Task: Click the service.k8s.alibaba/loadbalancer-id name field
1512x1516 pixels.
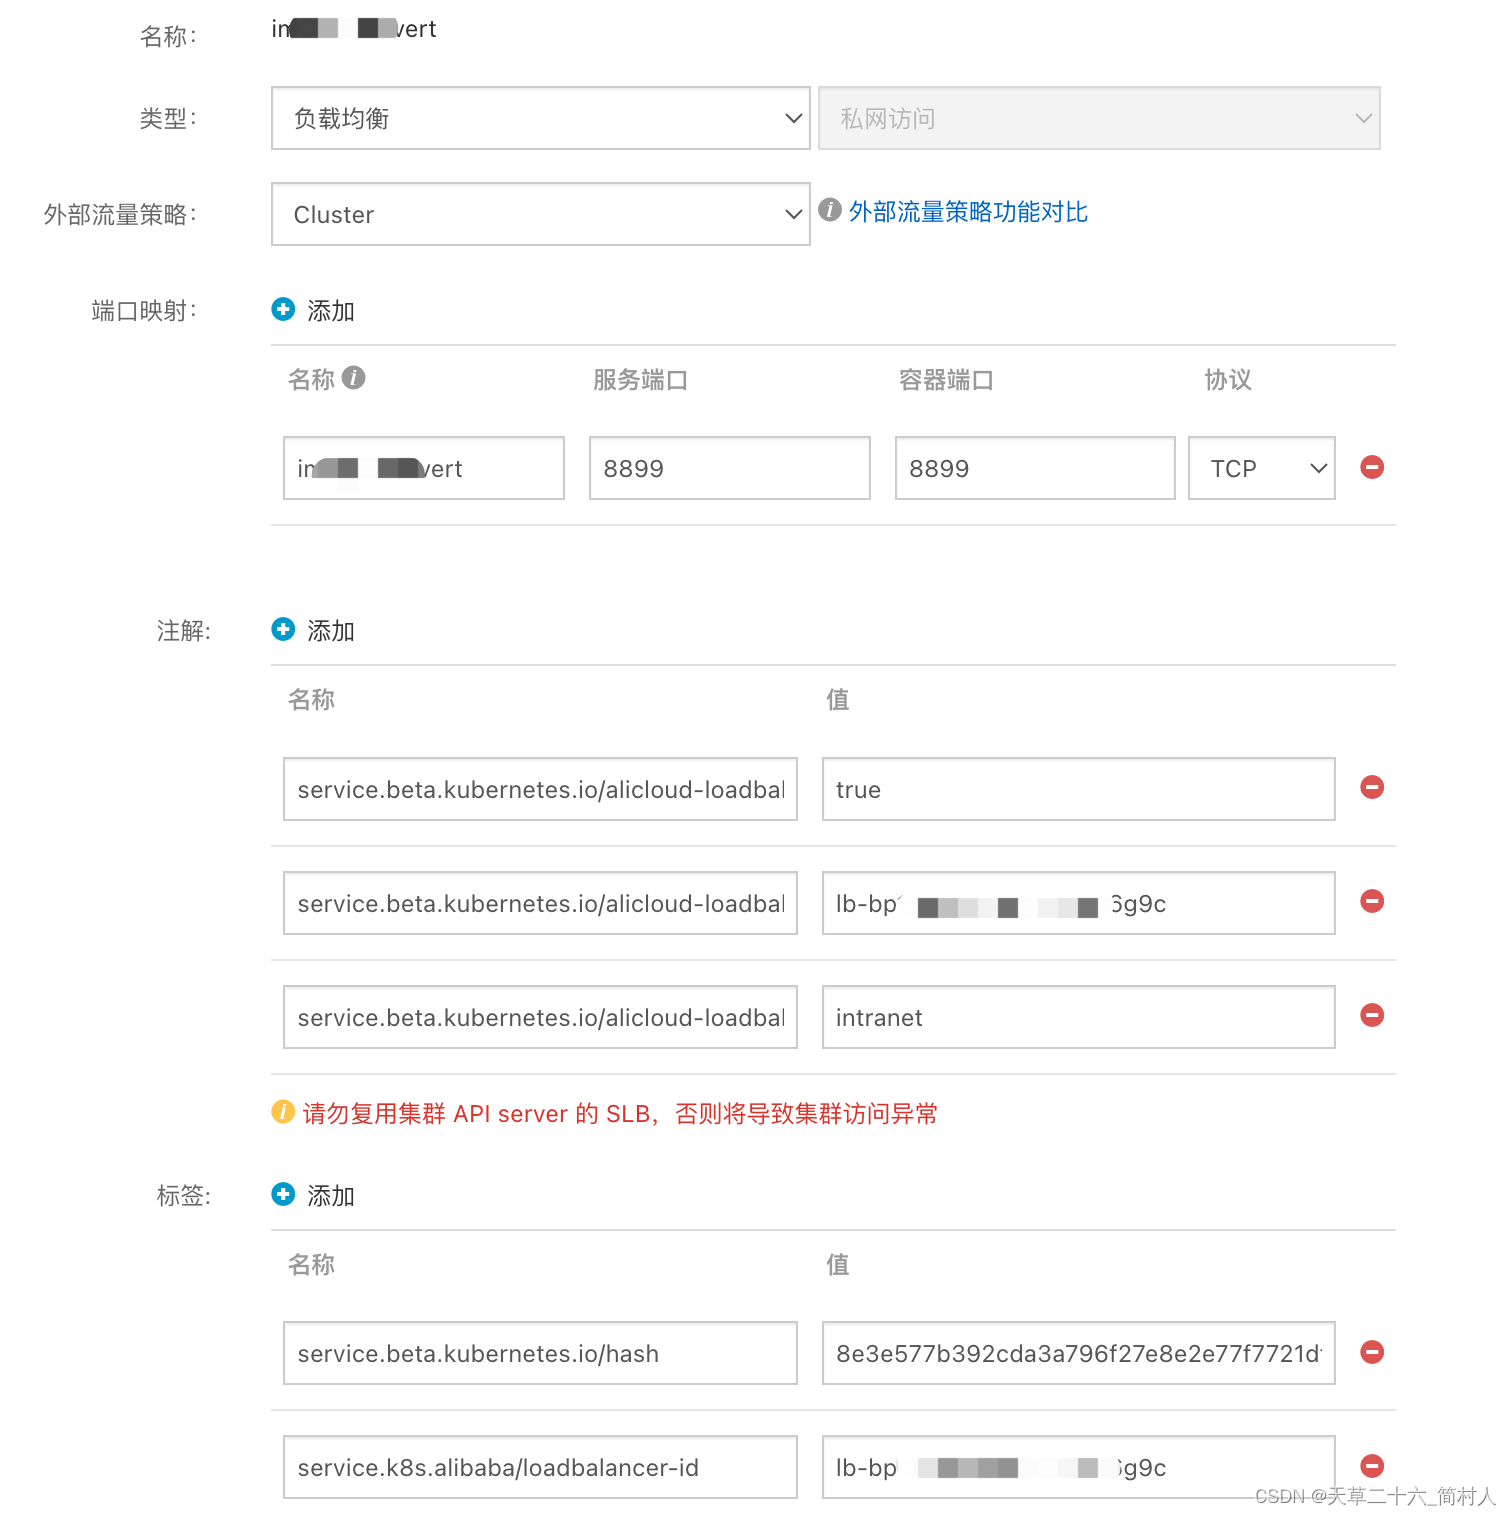Action: 541,1467
